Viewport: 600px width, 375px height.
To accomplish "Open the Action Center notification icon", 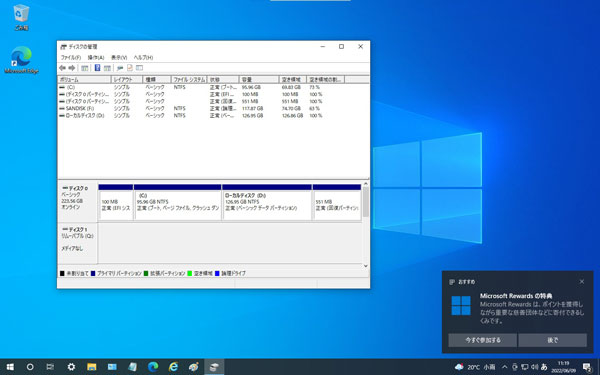I will [587, 367].
